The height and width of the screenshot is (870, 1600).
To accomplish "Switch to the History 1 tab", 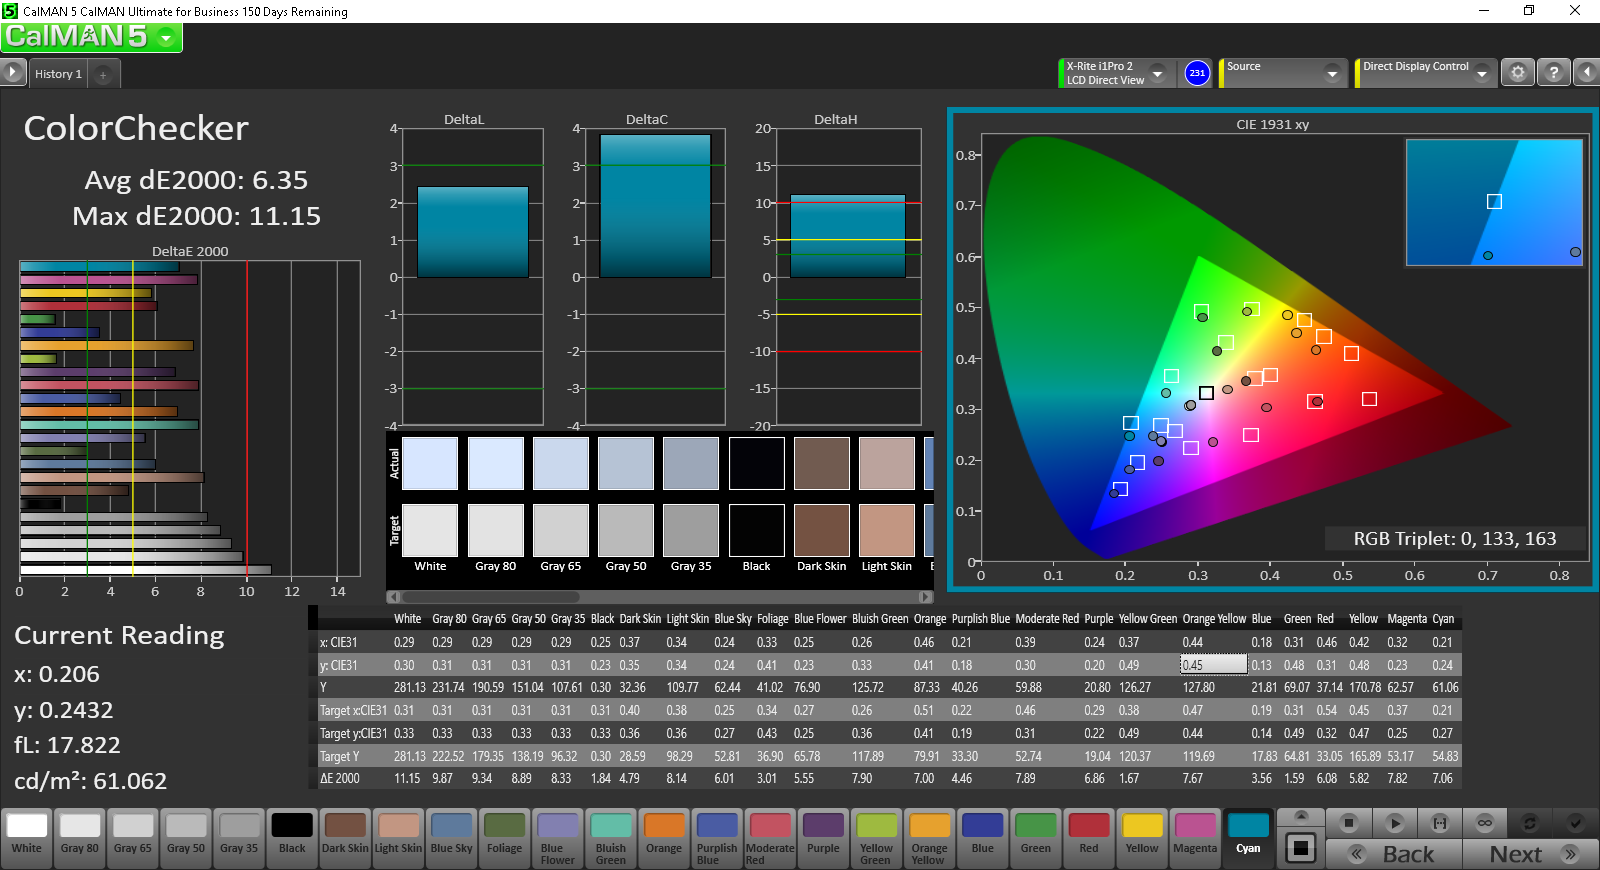I will click(x=58, y=74).
